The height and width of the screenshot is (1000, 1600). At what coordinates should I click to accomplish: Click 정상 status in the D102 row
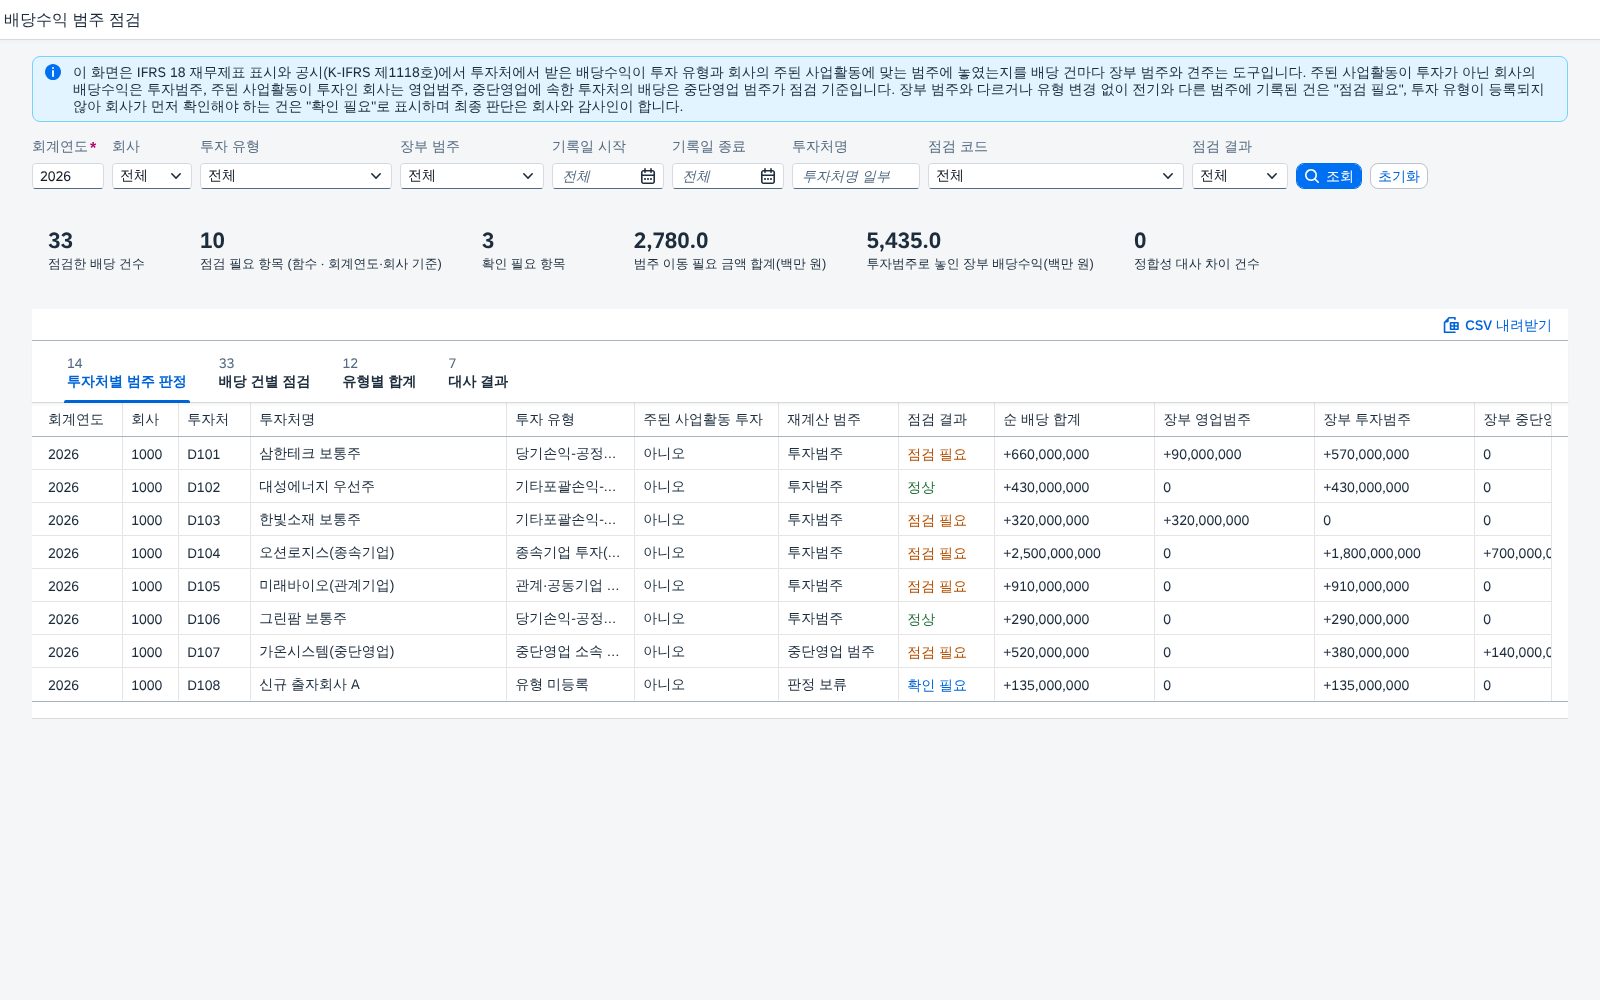point(921,487)
